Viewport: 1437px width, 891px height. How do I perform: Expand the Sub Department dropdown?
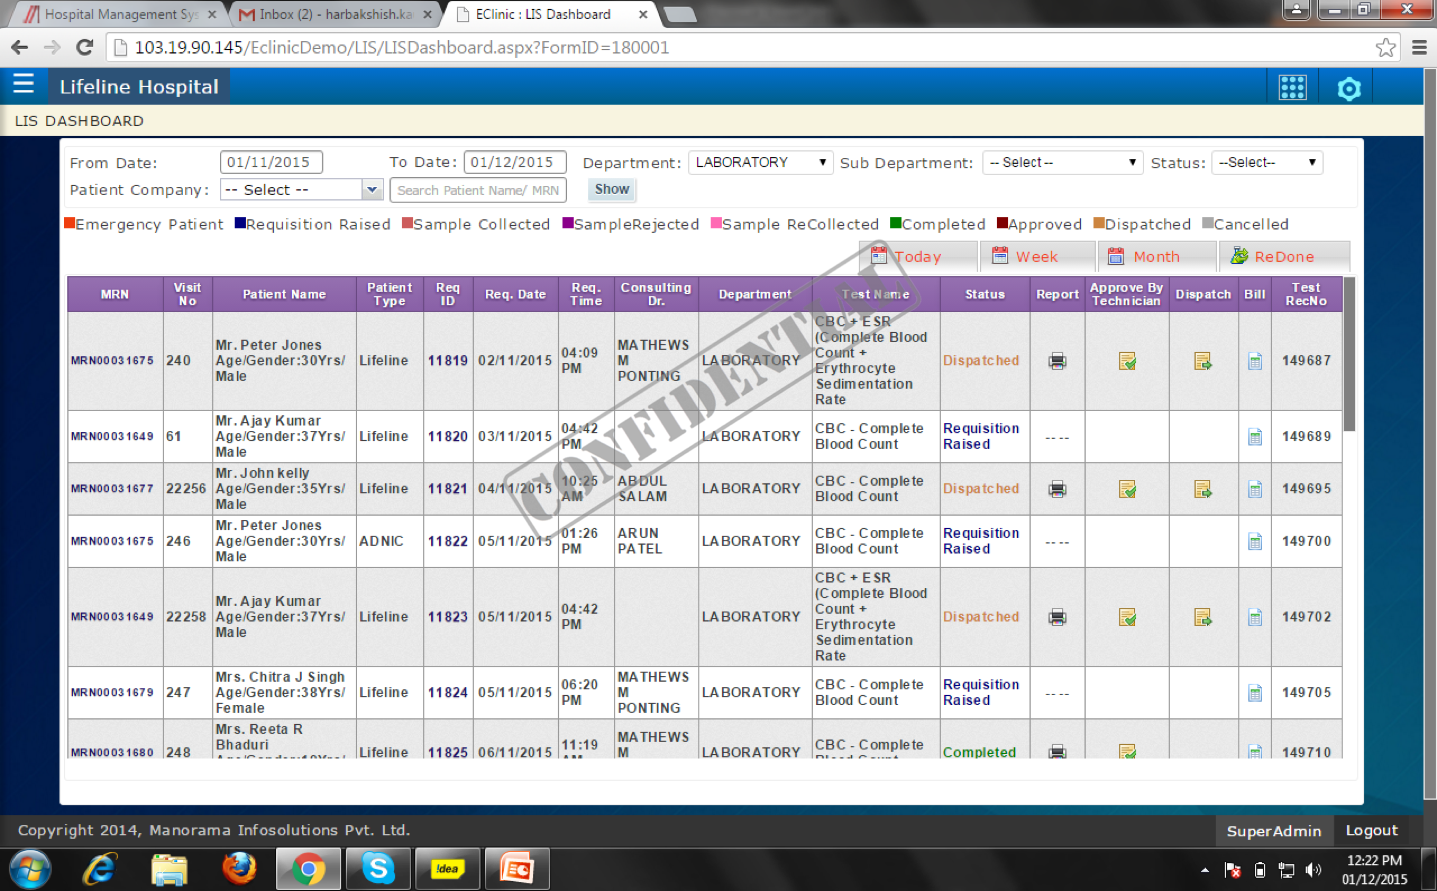click(x=1062, y=162)
